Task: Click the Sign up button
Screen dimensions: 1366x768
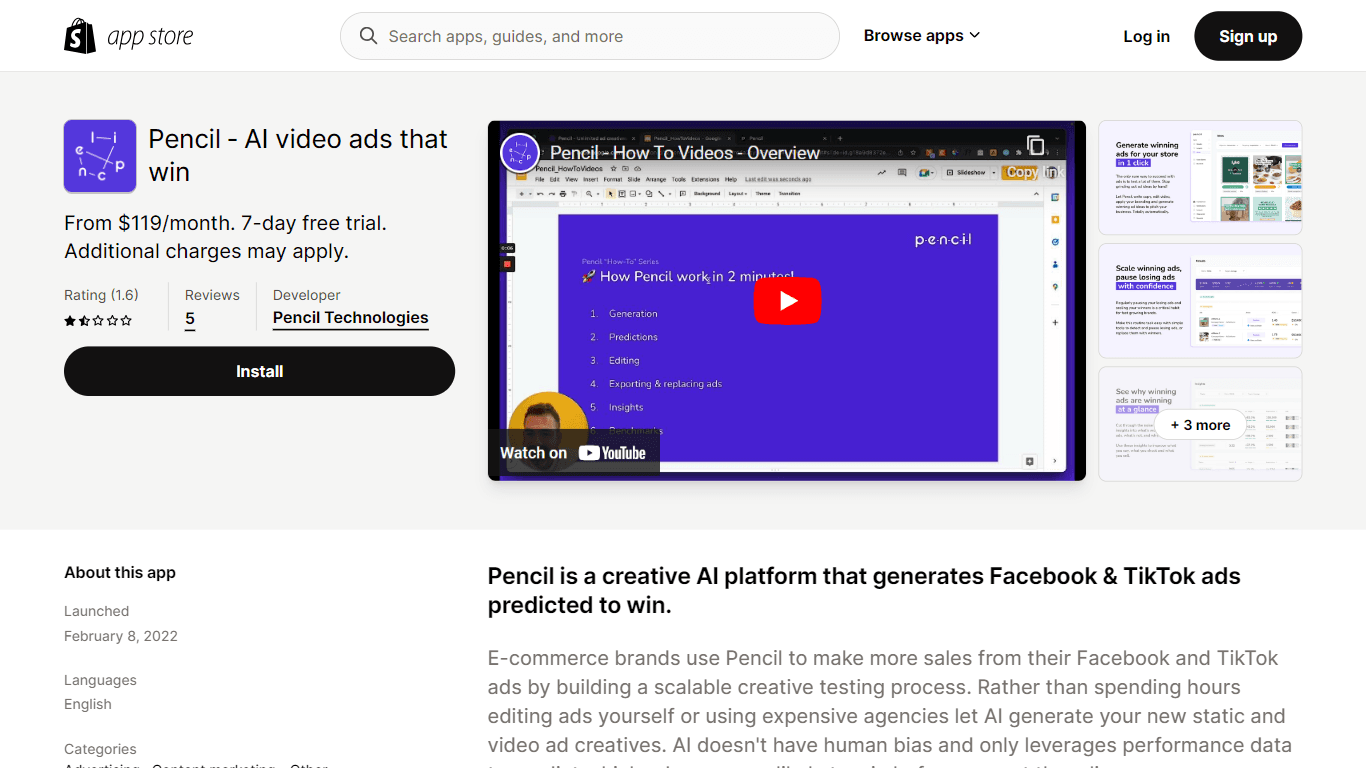Action: 1248,36
